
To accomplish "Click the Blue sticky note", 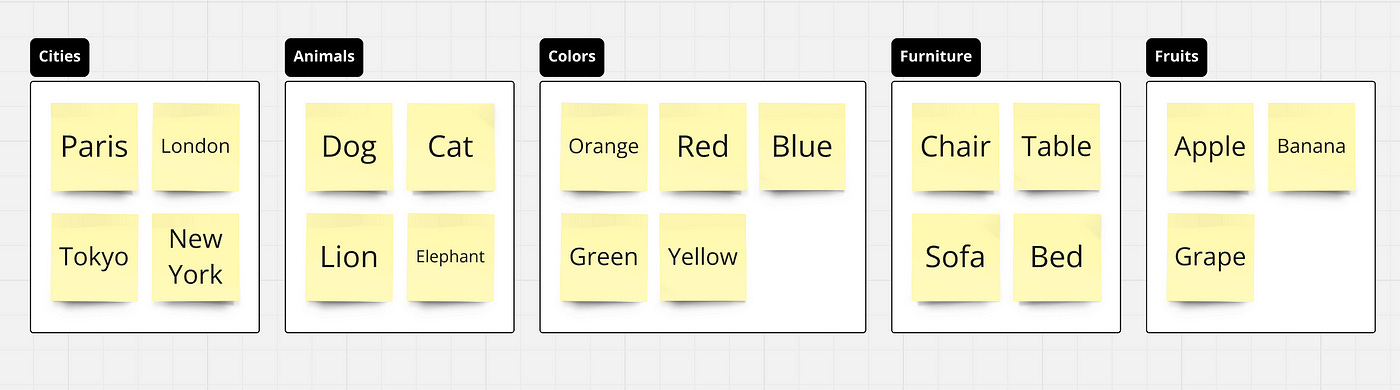I will 802,146.
